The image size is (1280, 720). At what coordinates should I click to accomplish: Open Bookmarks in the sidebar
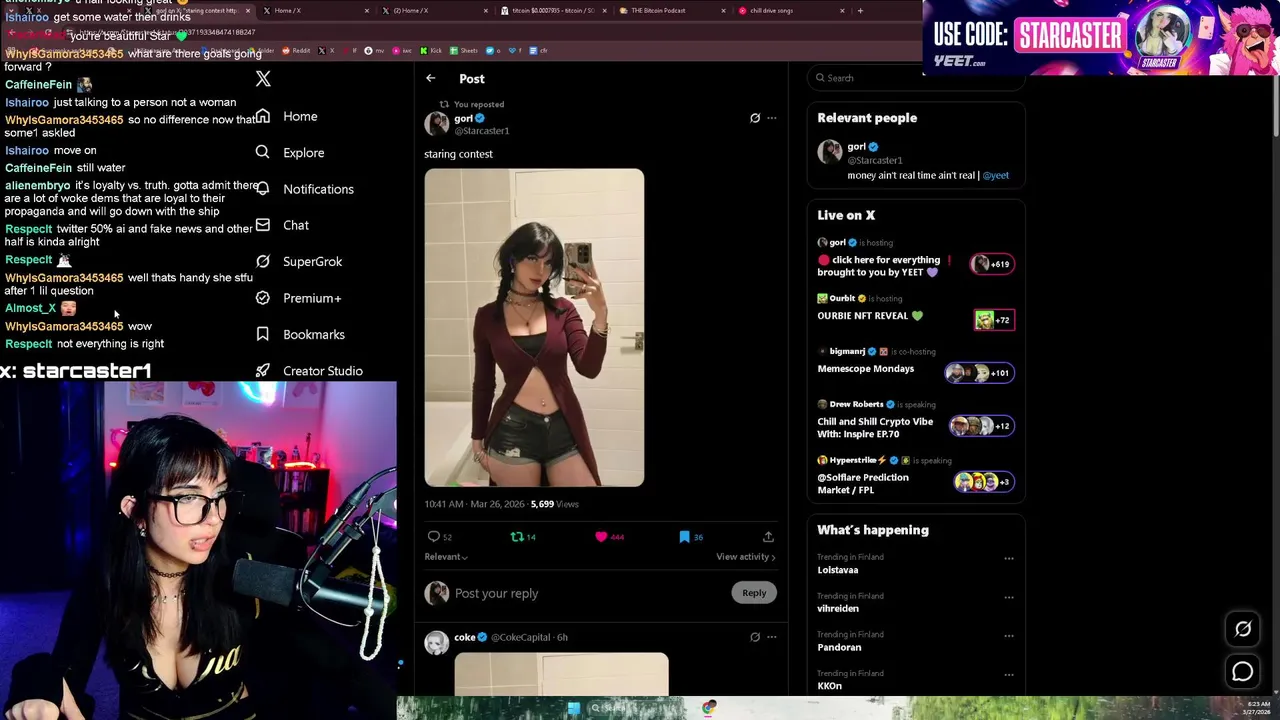pos(300,334)
